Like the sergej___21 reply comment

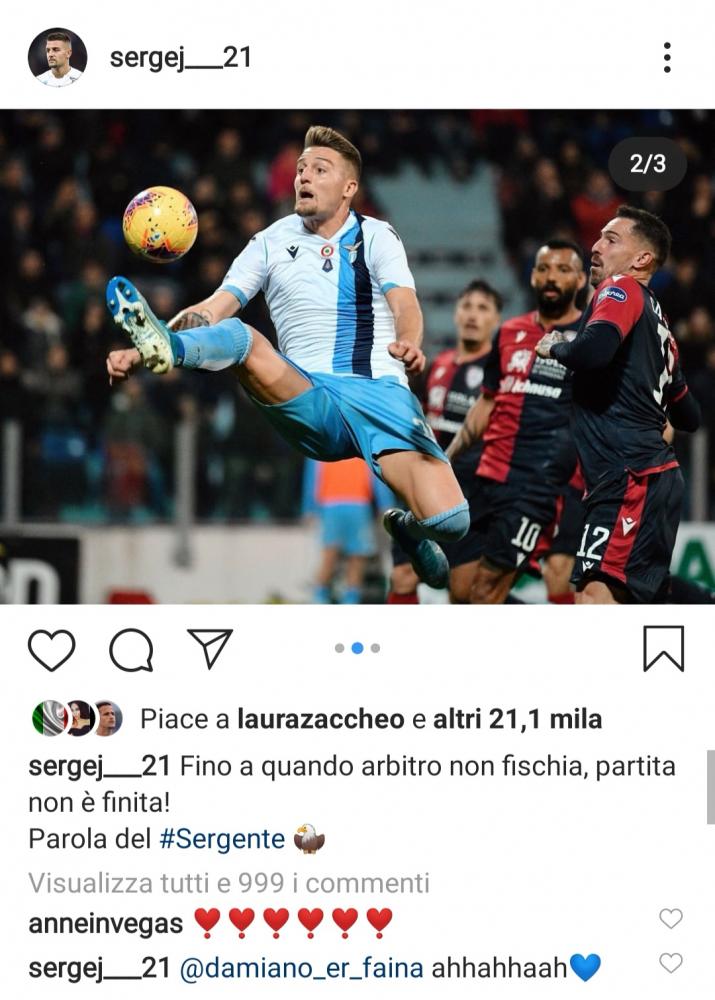(x=670, y=962)
